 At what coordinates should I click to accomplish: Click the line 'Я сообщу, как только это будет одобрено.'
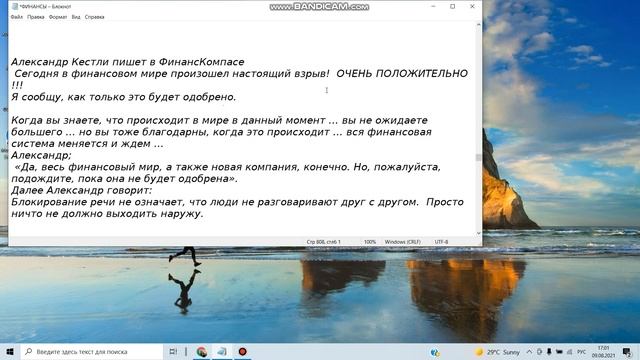point(124,97)
